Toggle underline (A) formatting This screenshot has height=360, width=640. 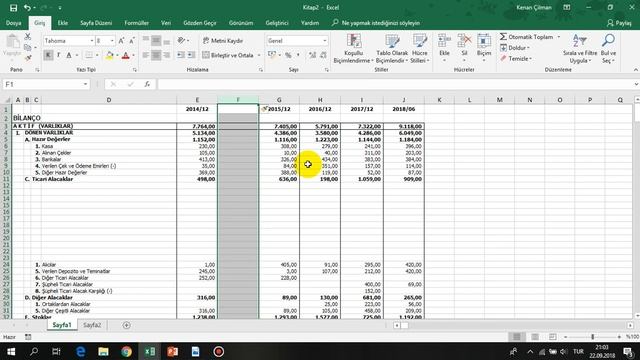pyautogui.click(x=69, y=55)
